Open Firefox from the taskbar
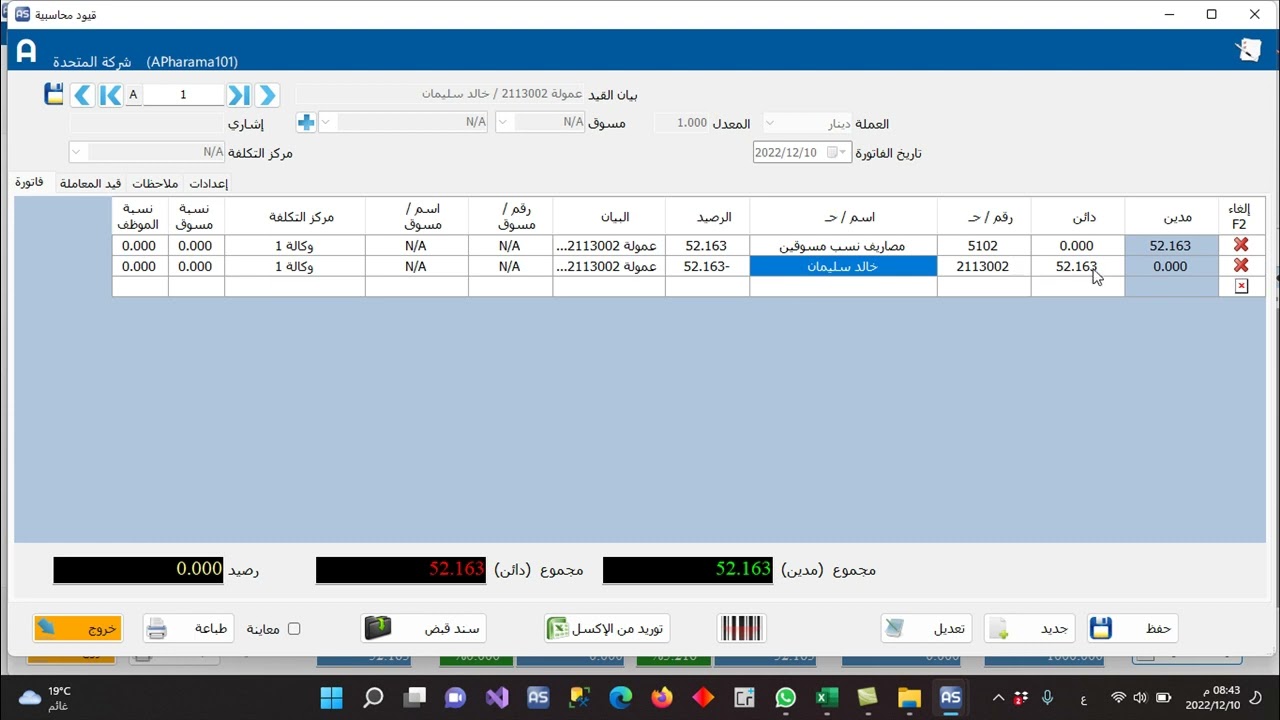The width and height of the screenshot is (1280, 720). (661, 697)
